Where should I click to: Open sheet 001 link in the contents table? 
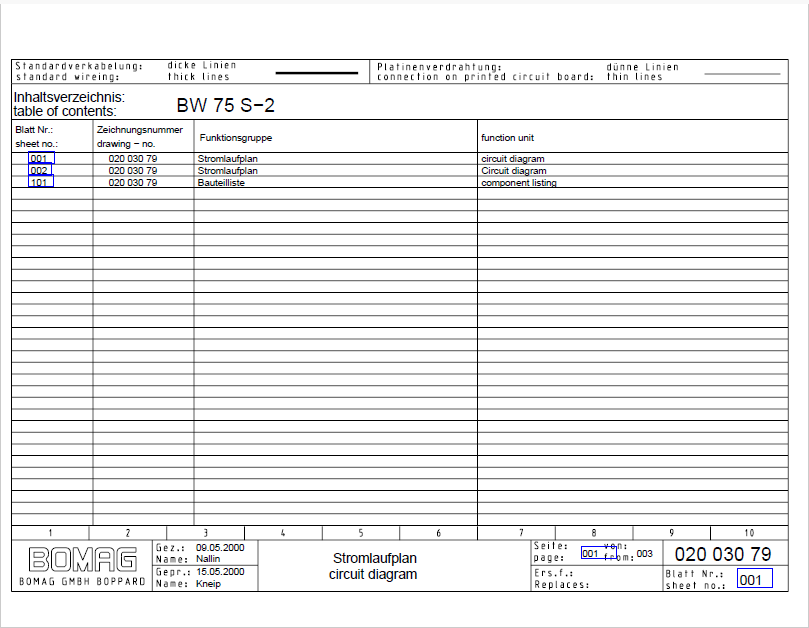41,158
